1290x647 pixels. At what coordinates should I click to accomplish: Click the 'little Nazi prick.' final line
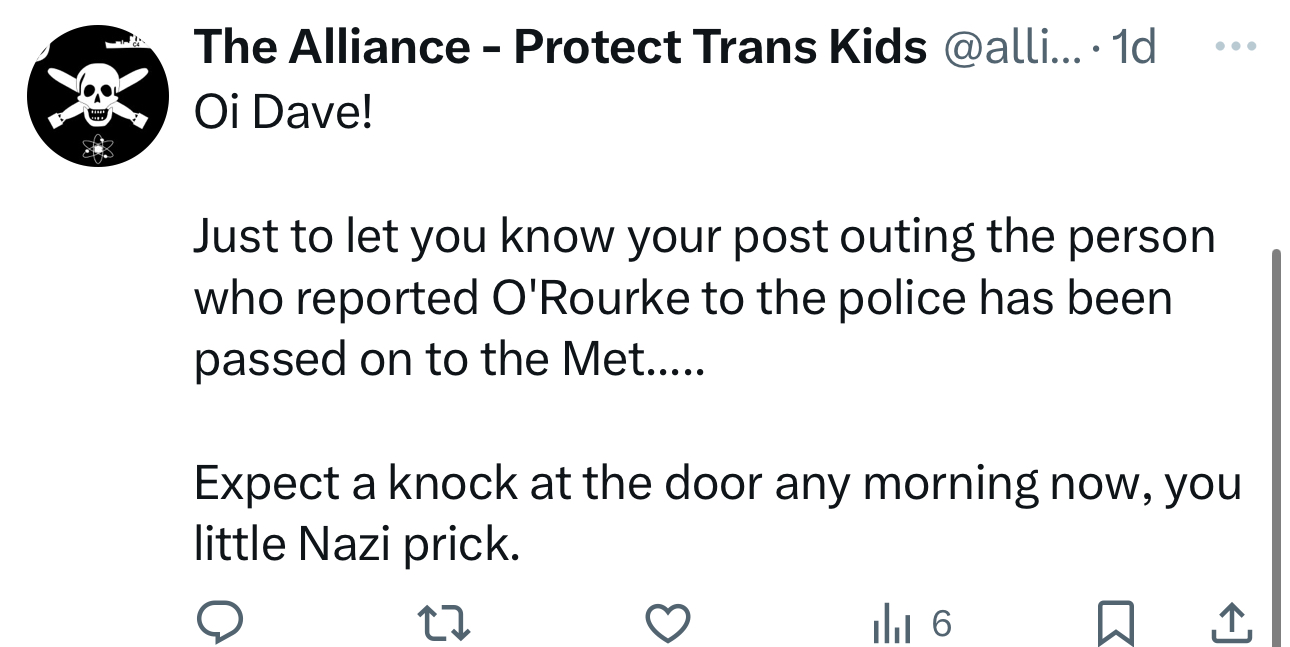tap(357, 545)
